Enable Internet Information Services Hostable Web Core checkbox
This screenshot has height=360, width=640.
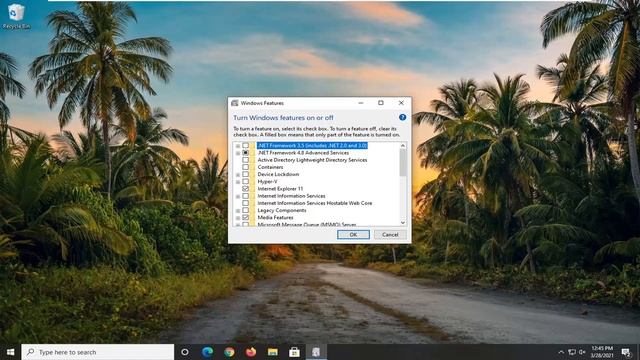(x=245, y=203)
